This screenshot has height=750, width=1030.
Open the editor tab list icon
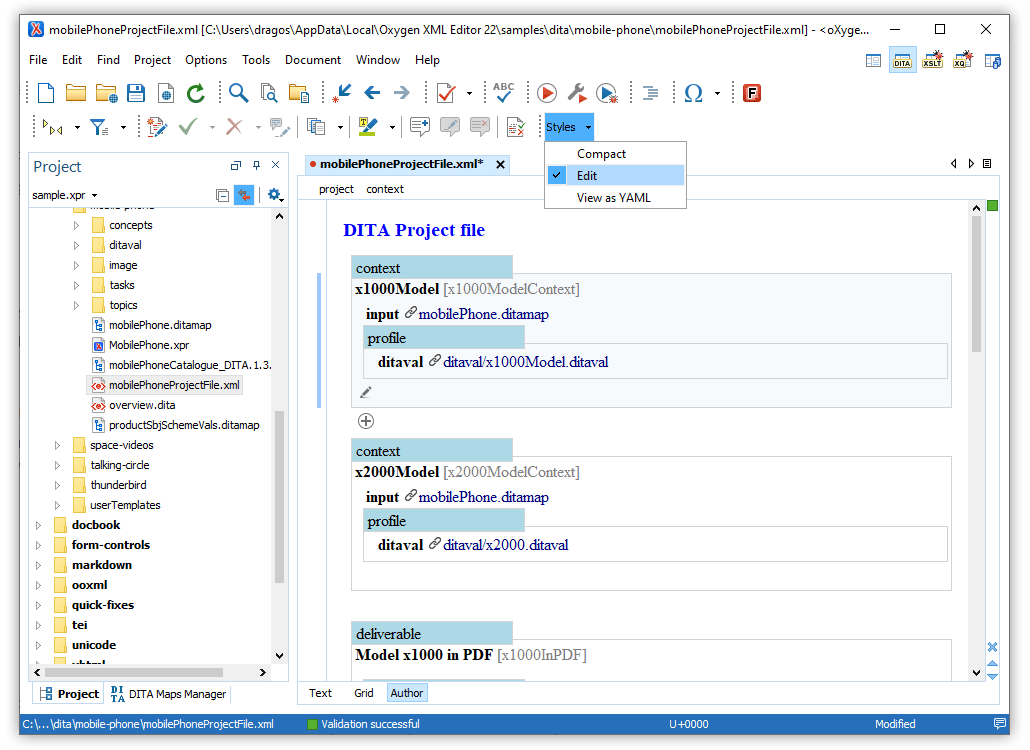(x=987, y=164)
